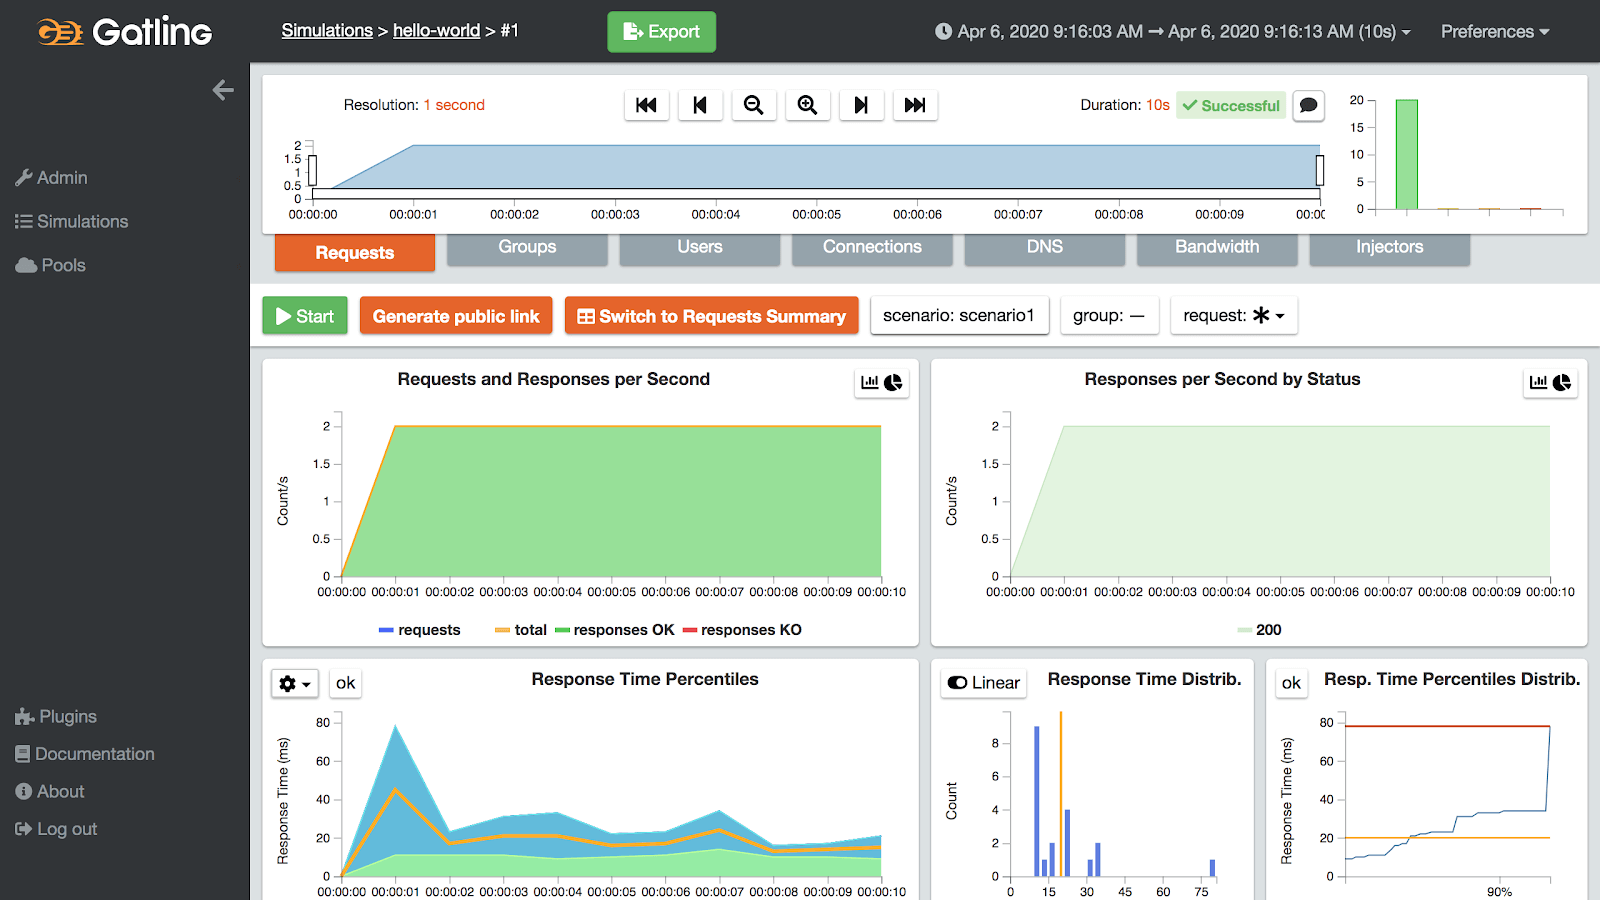1600x900 pixels.
Task: Switch to the Requests tab
Action: 355,252
